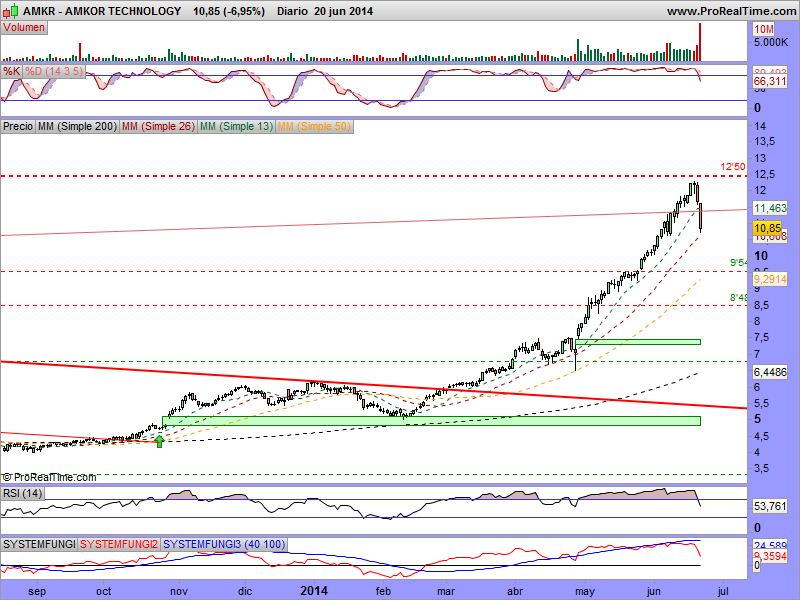Screen dimensions: 800x600
Task: Click the jul month label on time axis
Action: tap(722, 591)
